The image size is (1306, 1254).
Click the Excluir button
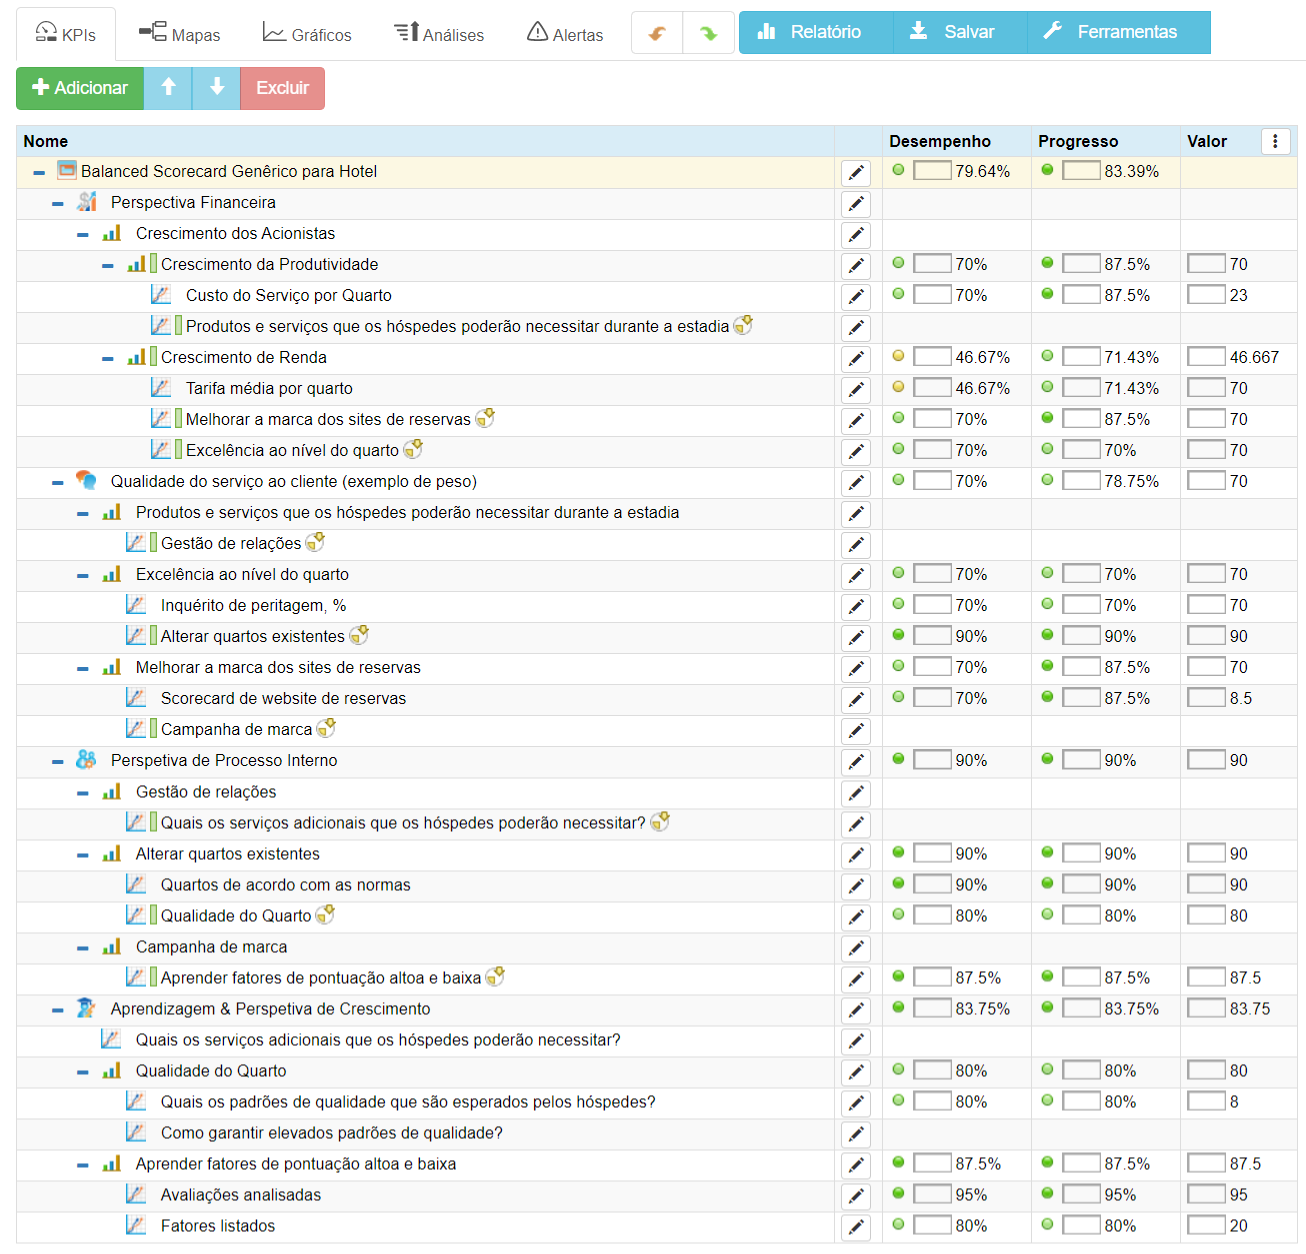tap(282, 88)
